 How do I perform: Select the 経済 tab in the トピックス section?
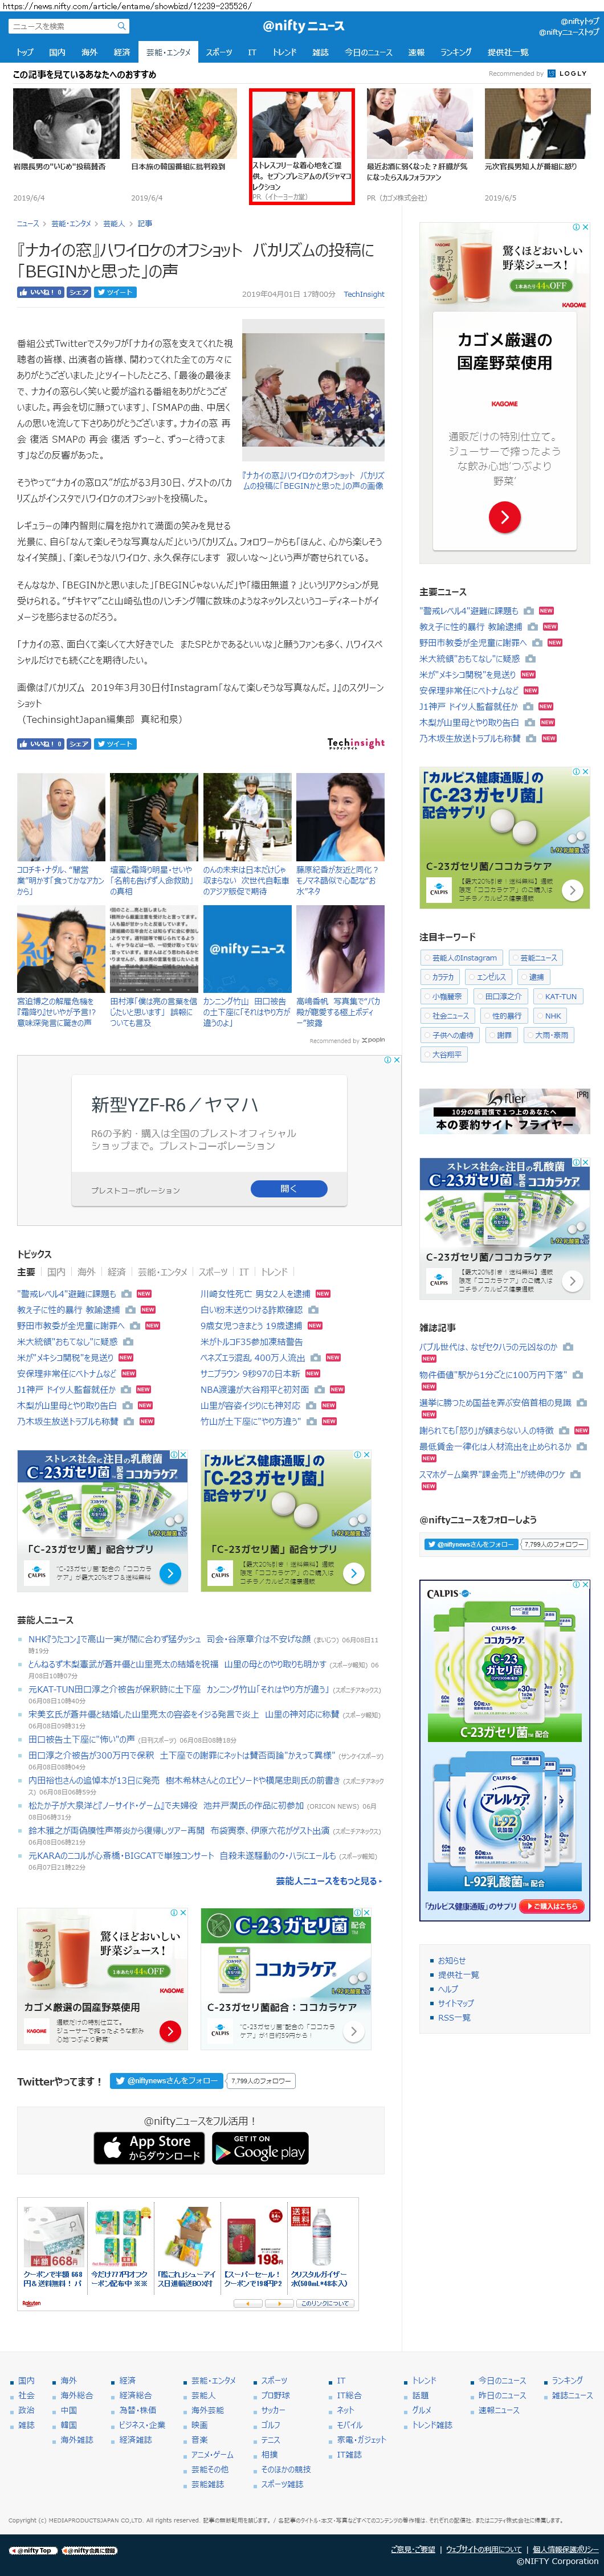click(x=117, y=1272)
